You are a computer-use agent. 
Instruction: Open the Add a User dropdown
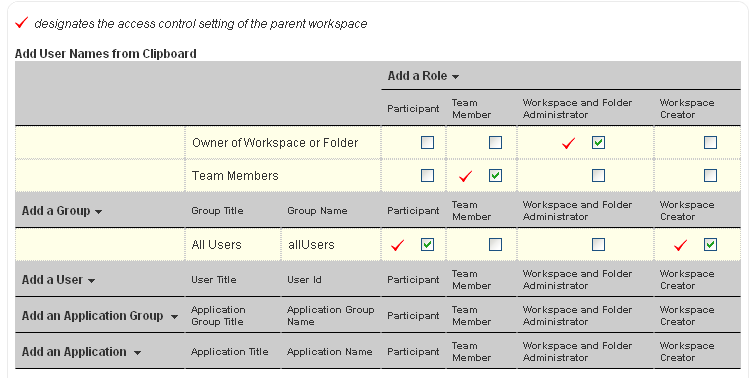click(58, 279)
